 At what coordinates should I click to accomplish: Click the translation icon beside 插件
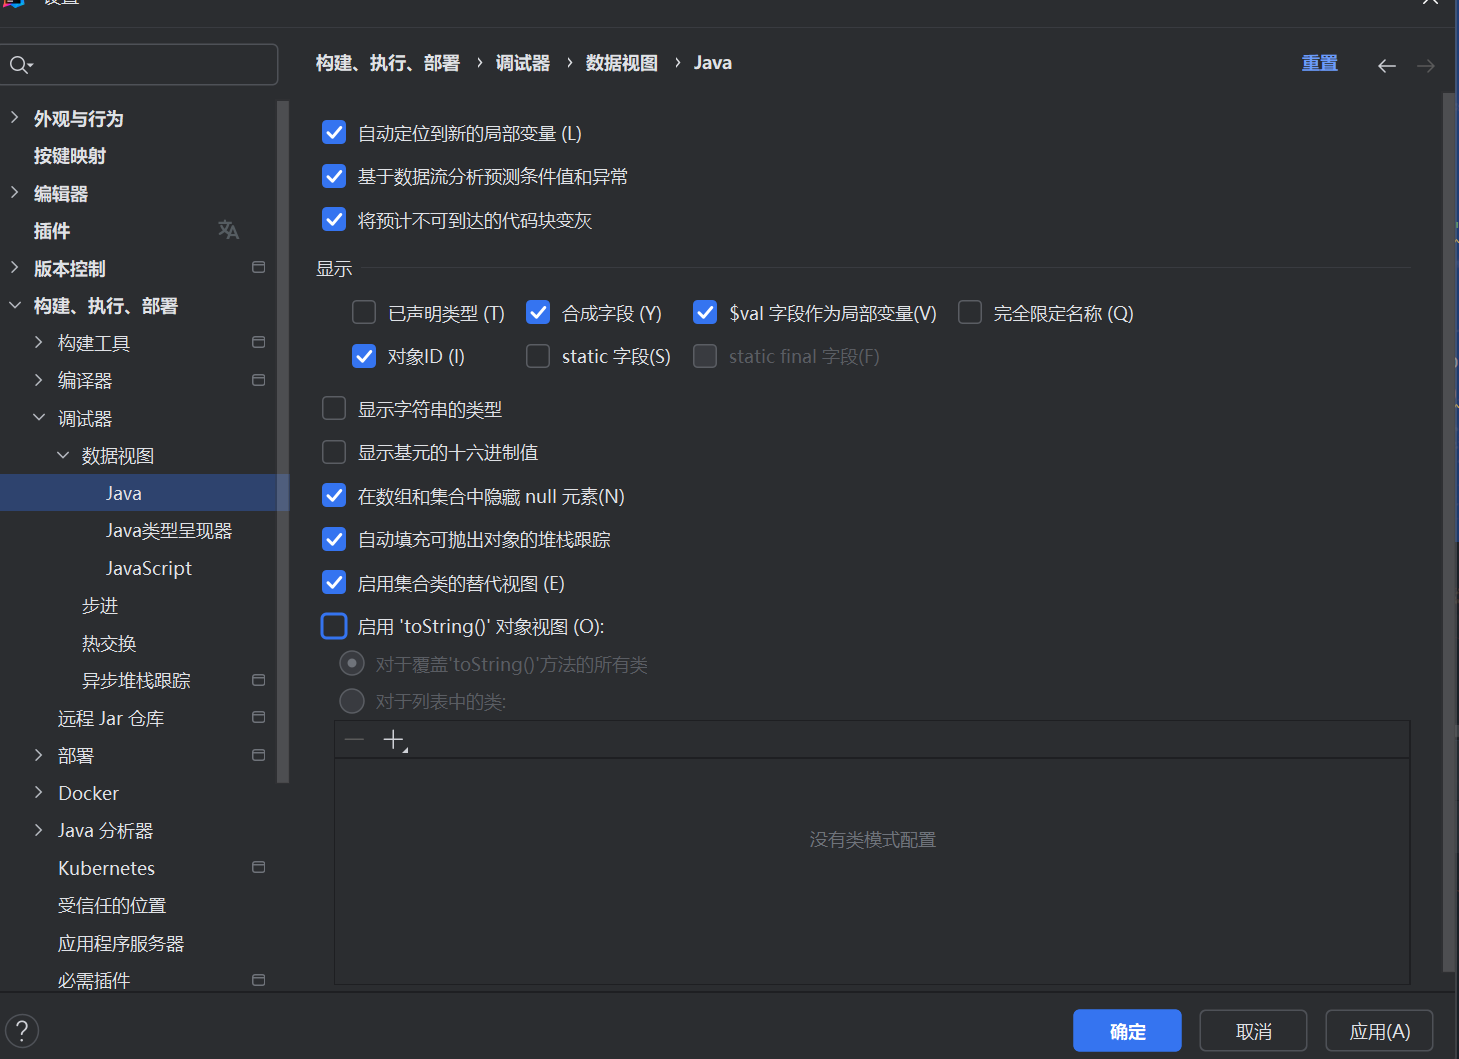pyautogui.click(x=228, y=230)
